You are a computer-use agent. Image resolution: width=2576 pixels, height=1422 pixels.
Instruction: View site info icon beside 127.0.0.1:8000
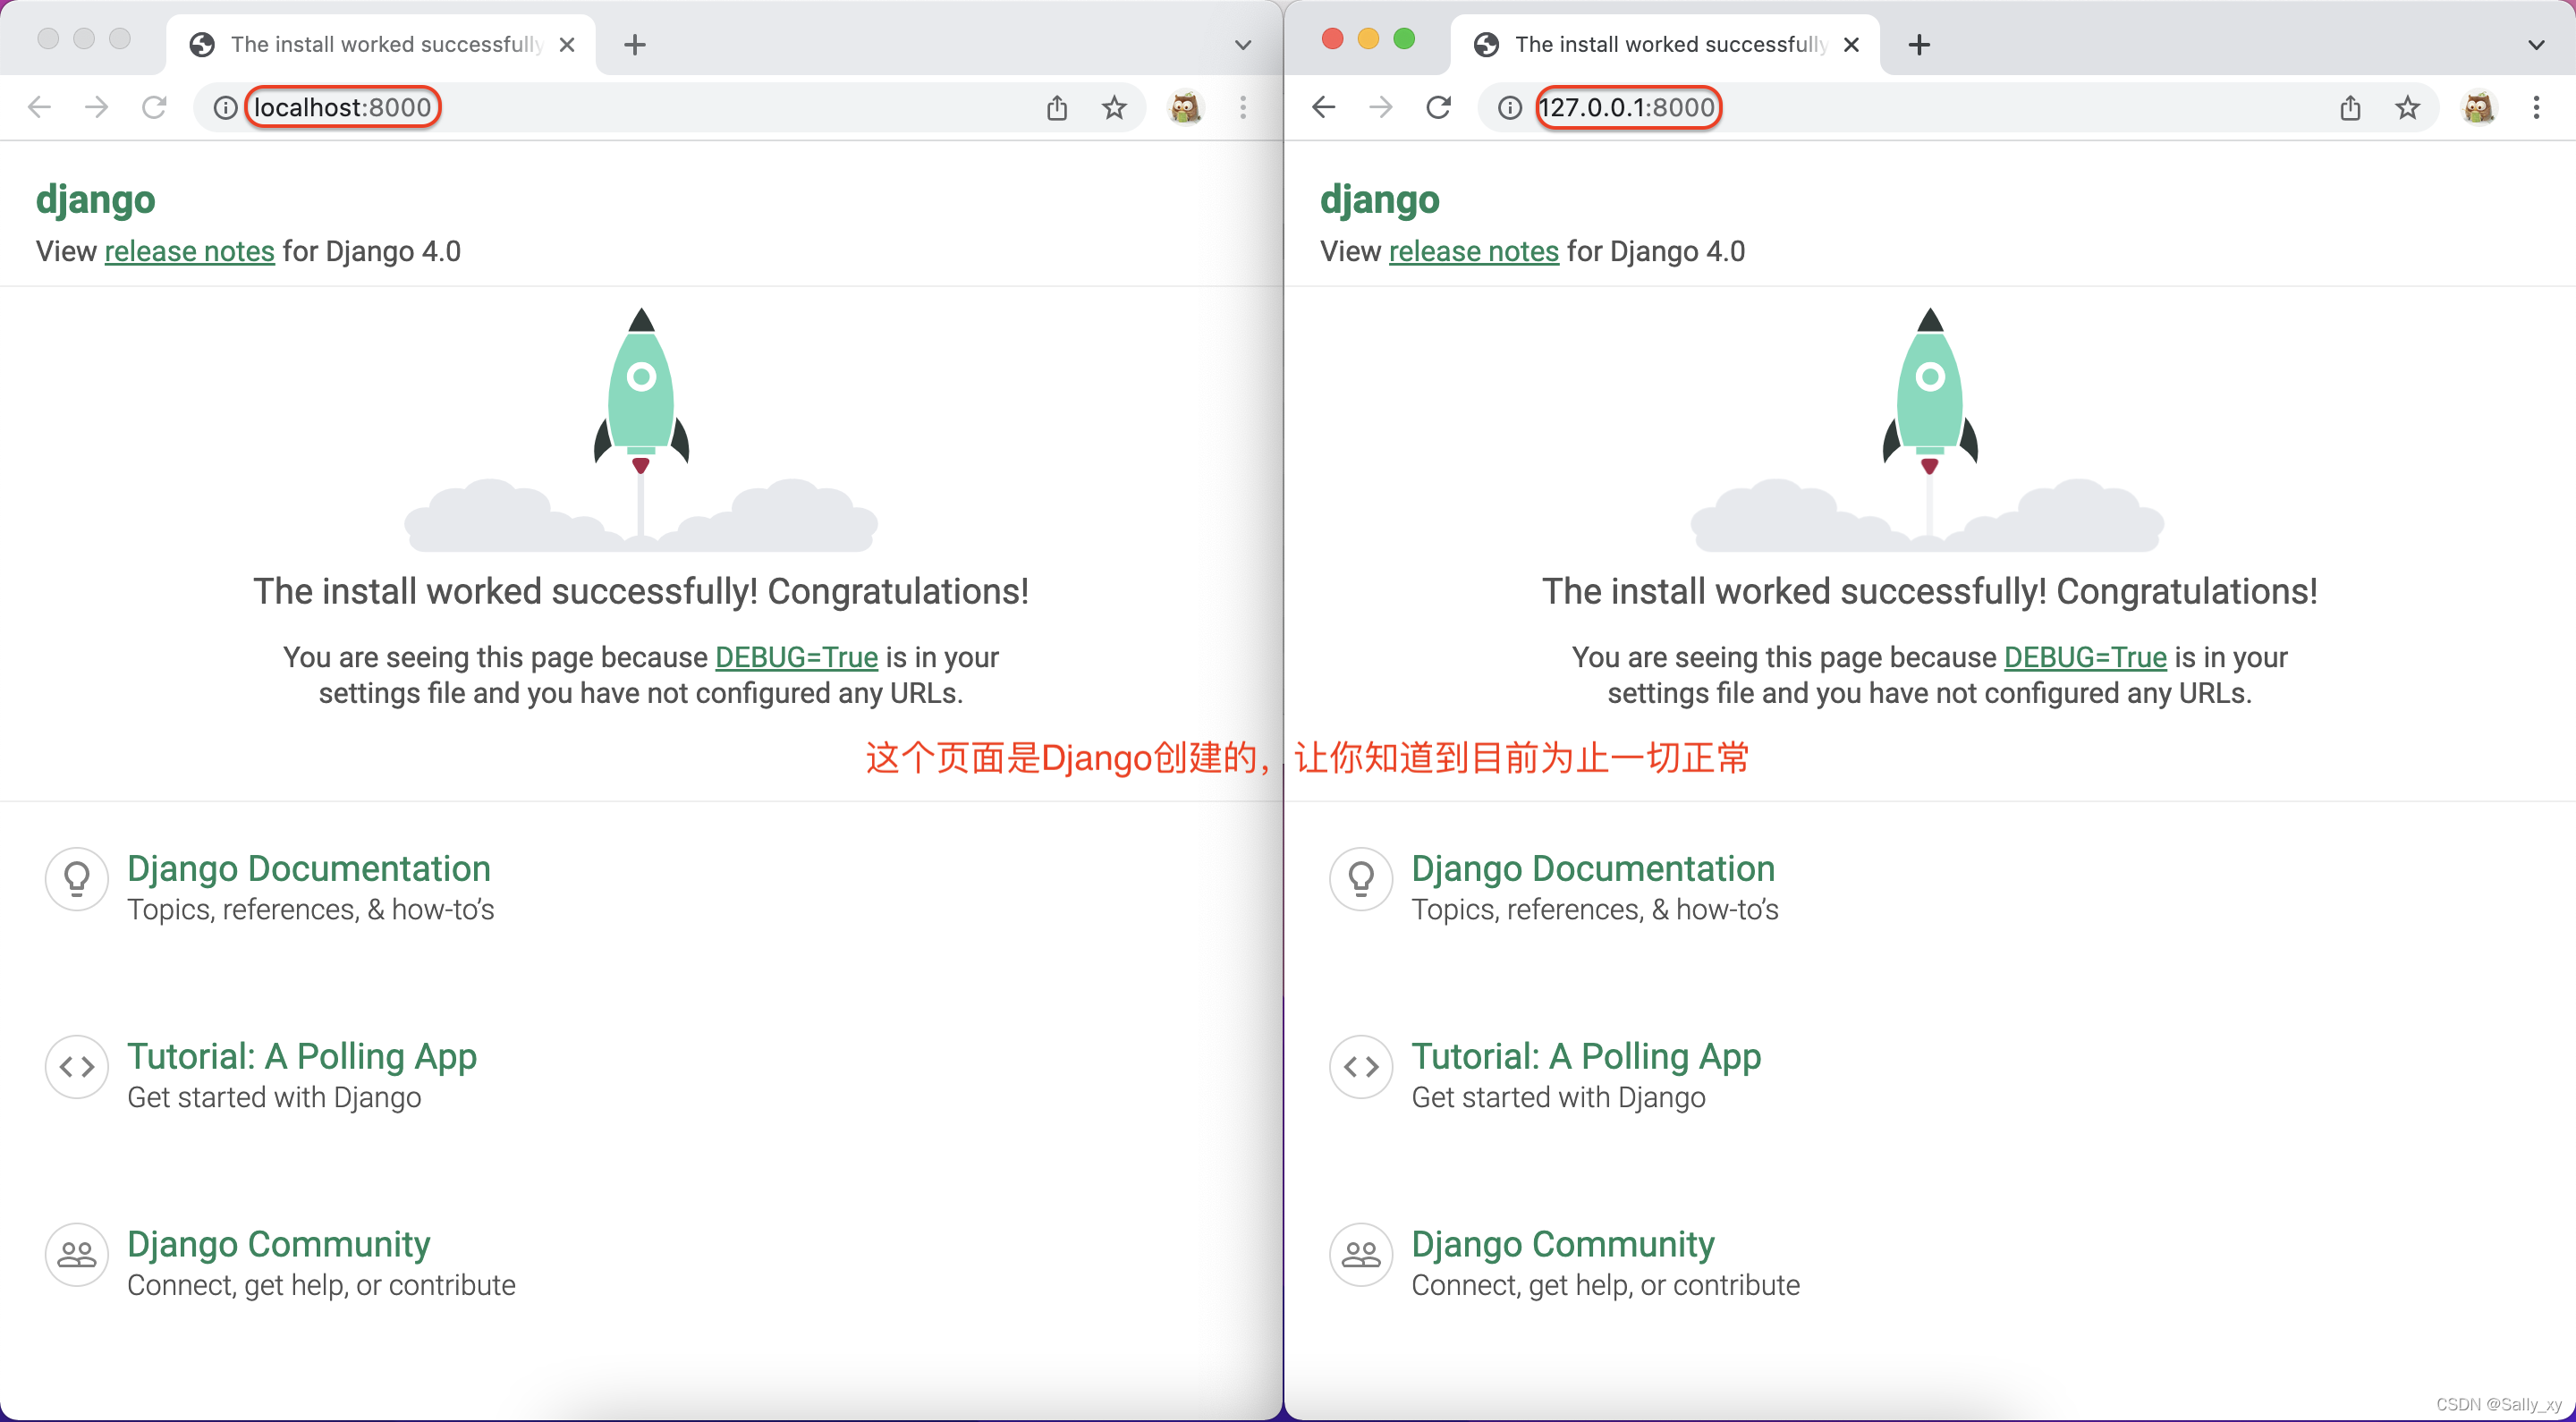pyautogui.click(x=1510, y=107)
